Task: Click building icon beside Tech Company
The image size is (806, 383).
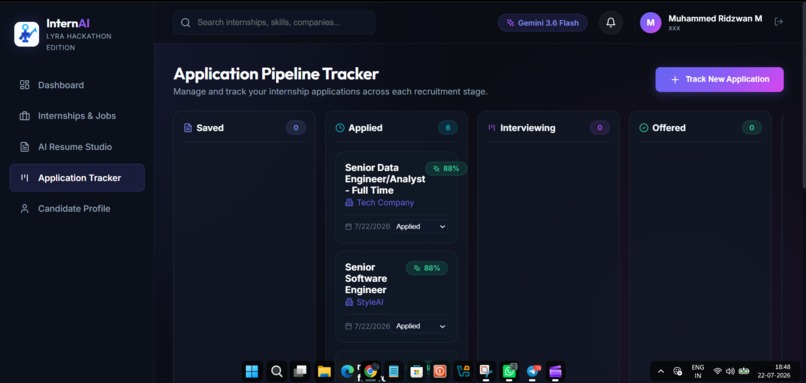Action: [349, 203]
